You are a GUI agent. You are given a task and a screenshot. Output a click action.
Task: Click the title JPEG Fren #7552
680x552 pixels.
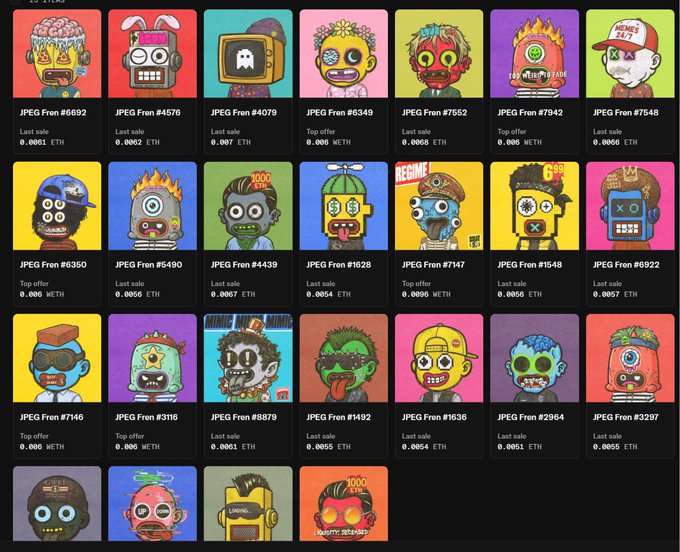click(435, 113)
